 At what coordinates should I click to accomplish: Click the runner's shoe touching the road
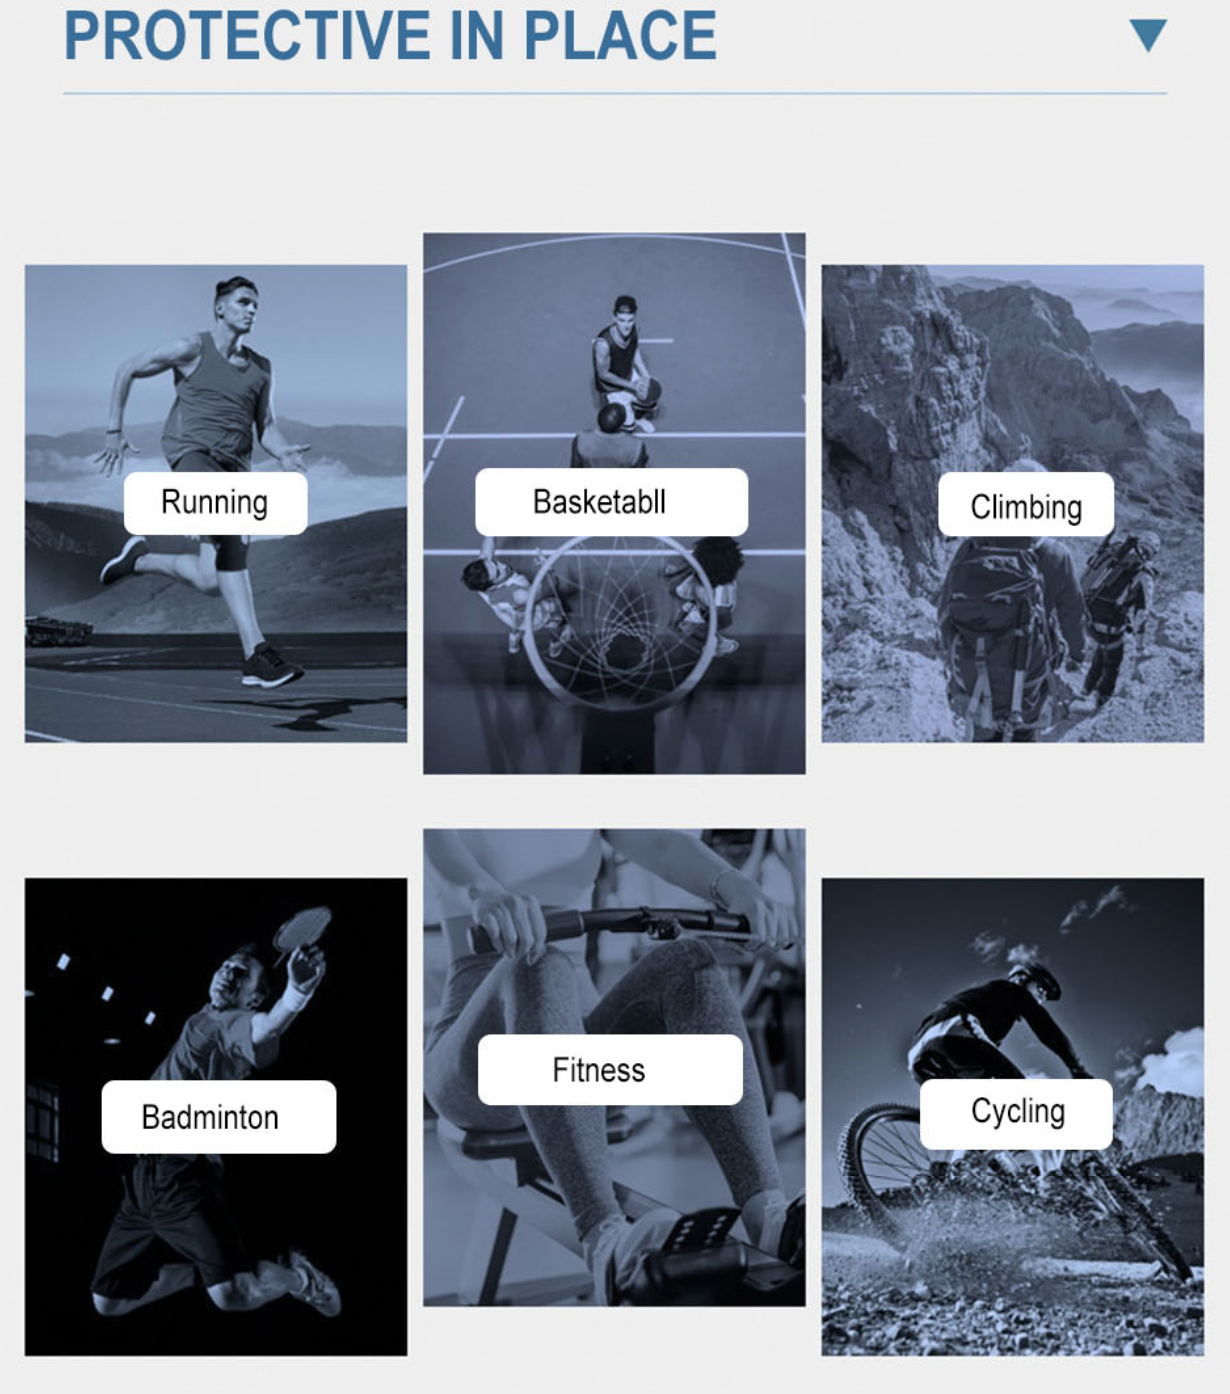(270, 667)
